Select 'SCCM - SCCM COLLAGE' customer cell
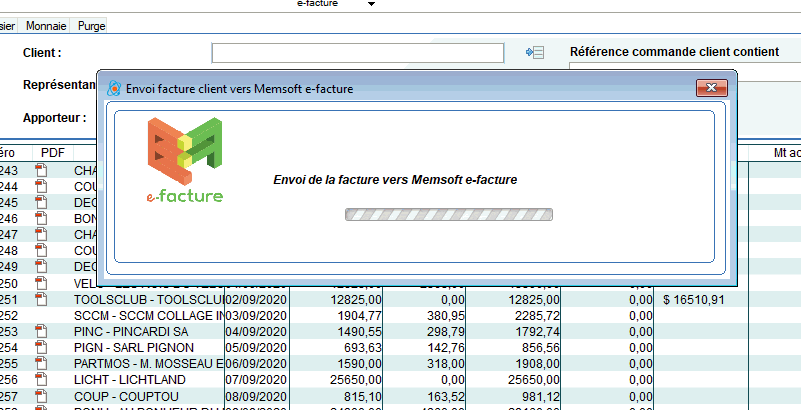This screenshot has width=801, height=410. tap(149, 316)
